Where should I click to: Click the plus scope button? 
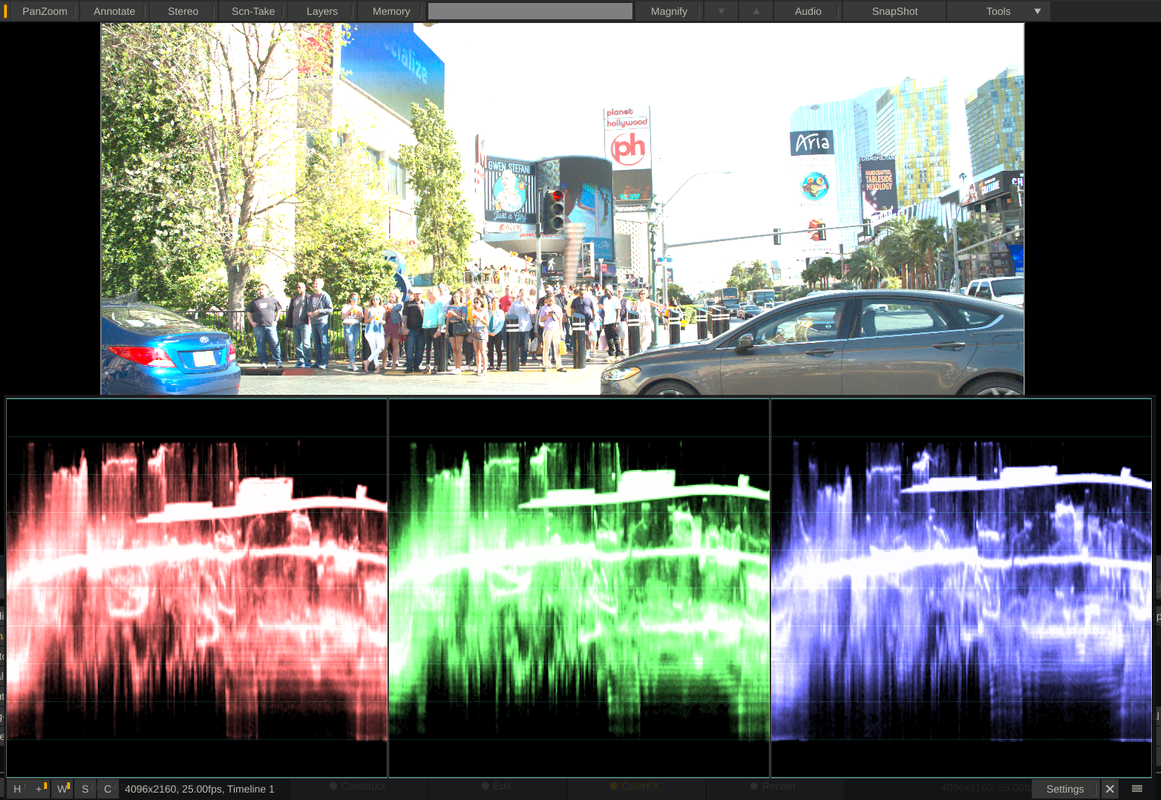(x=40, y=789)
